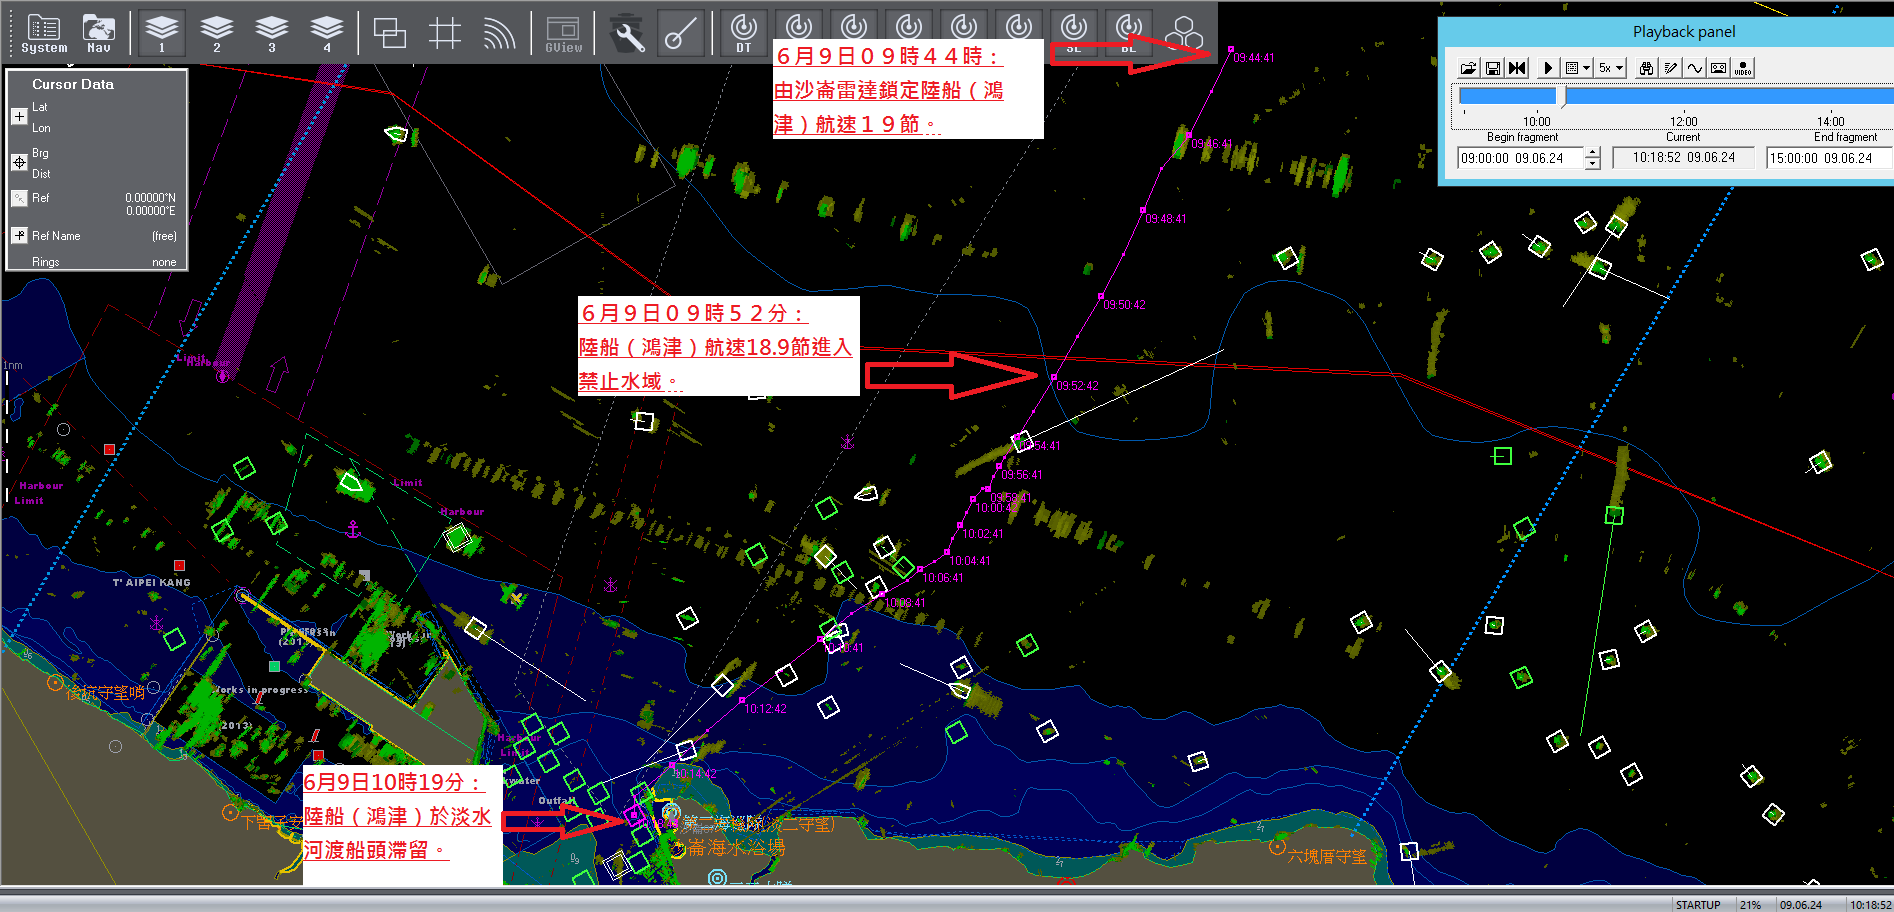This screenshot has height=912, width=1894.
Task: Click the playback timeline slider handle
Action: [x=1561, y=96]
